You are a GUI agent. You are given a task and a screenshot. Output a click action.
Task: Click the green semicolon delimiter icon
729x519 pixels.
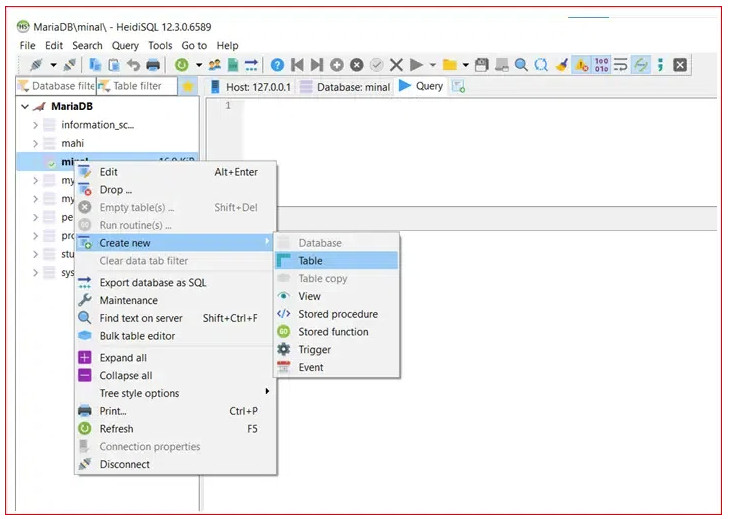point(660,65)
